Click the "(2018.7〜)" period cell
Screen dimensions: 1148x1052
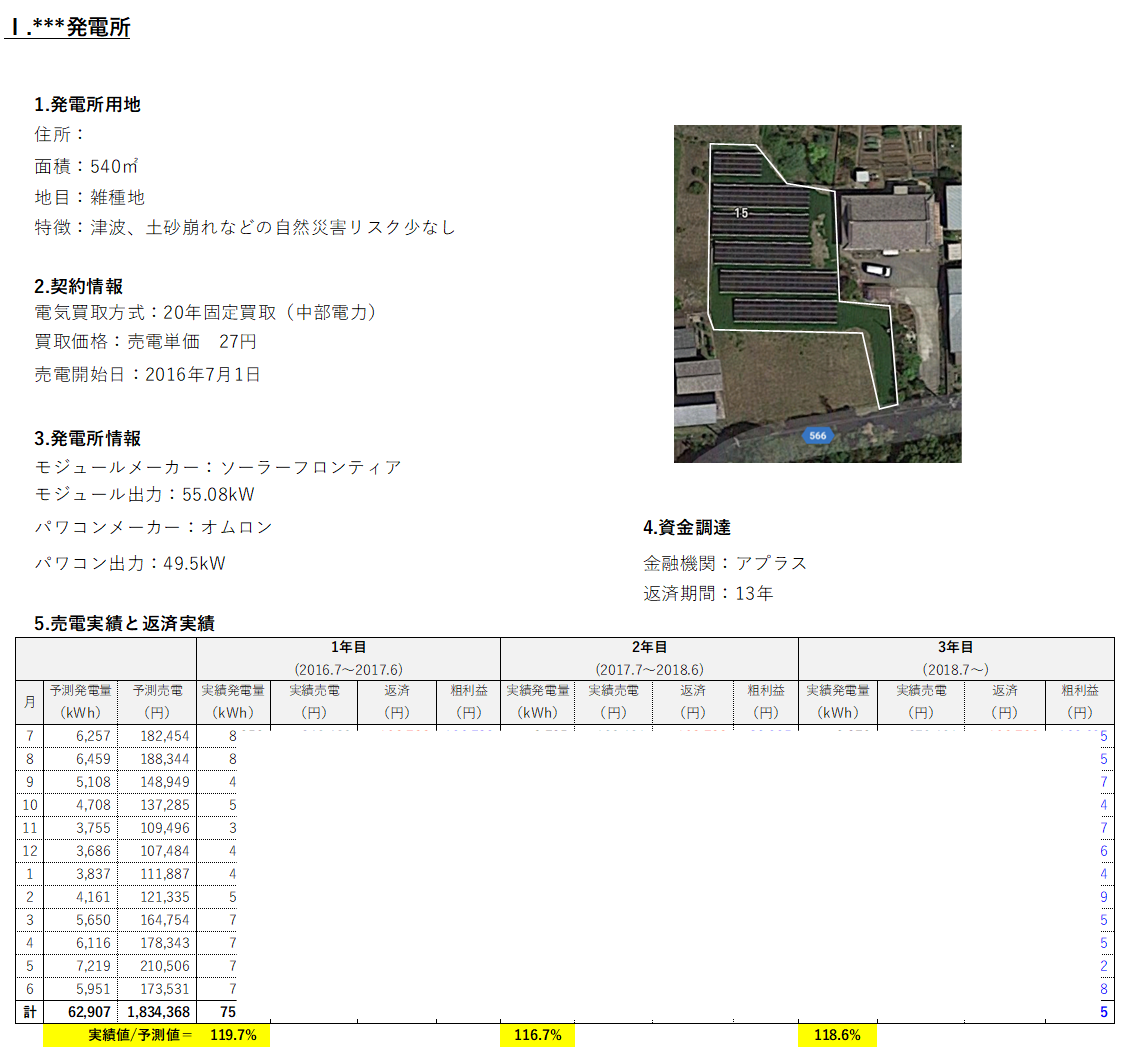tap(956, 670)
